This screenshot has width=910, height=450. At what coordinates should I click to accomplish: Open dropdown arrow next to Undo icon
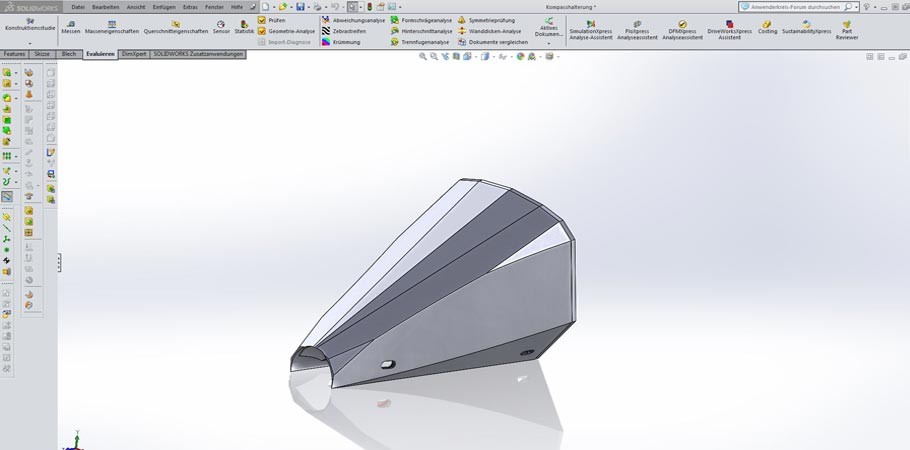tap(342, 7)
